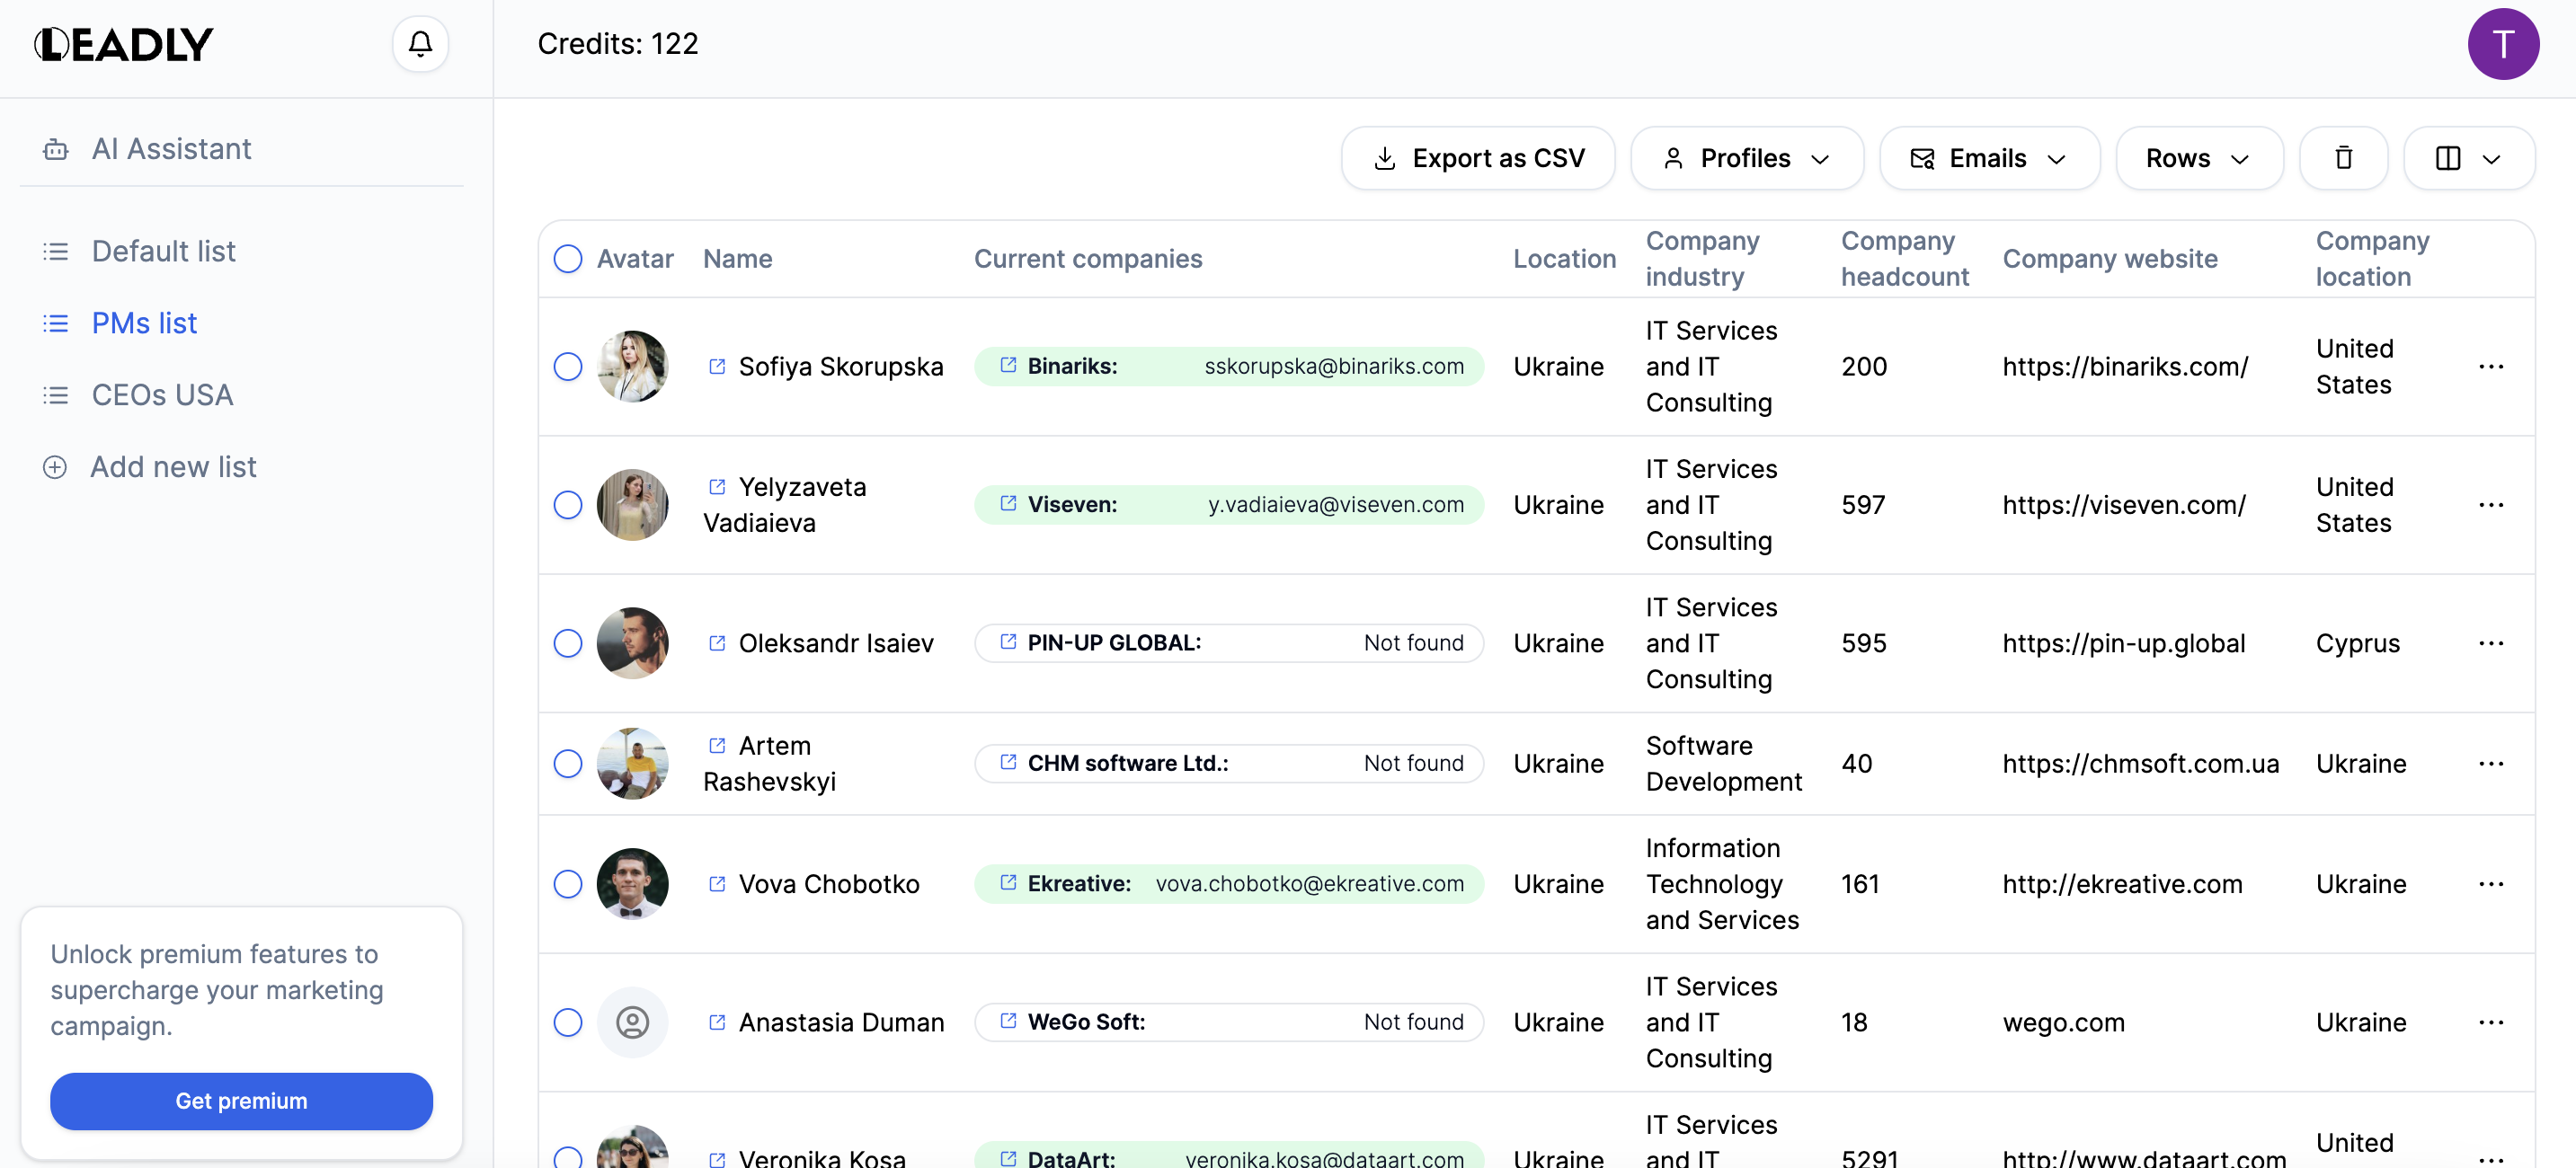Switch to the CEOs USA list
The height and width of the screenshot is (1168, 2576).
(x=162, y=395)
